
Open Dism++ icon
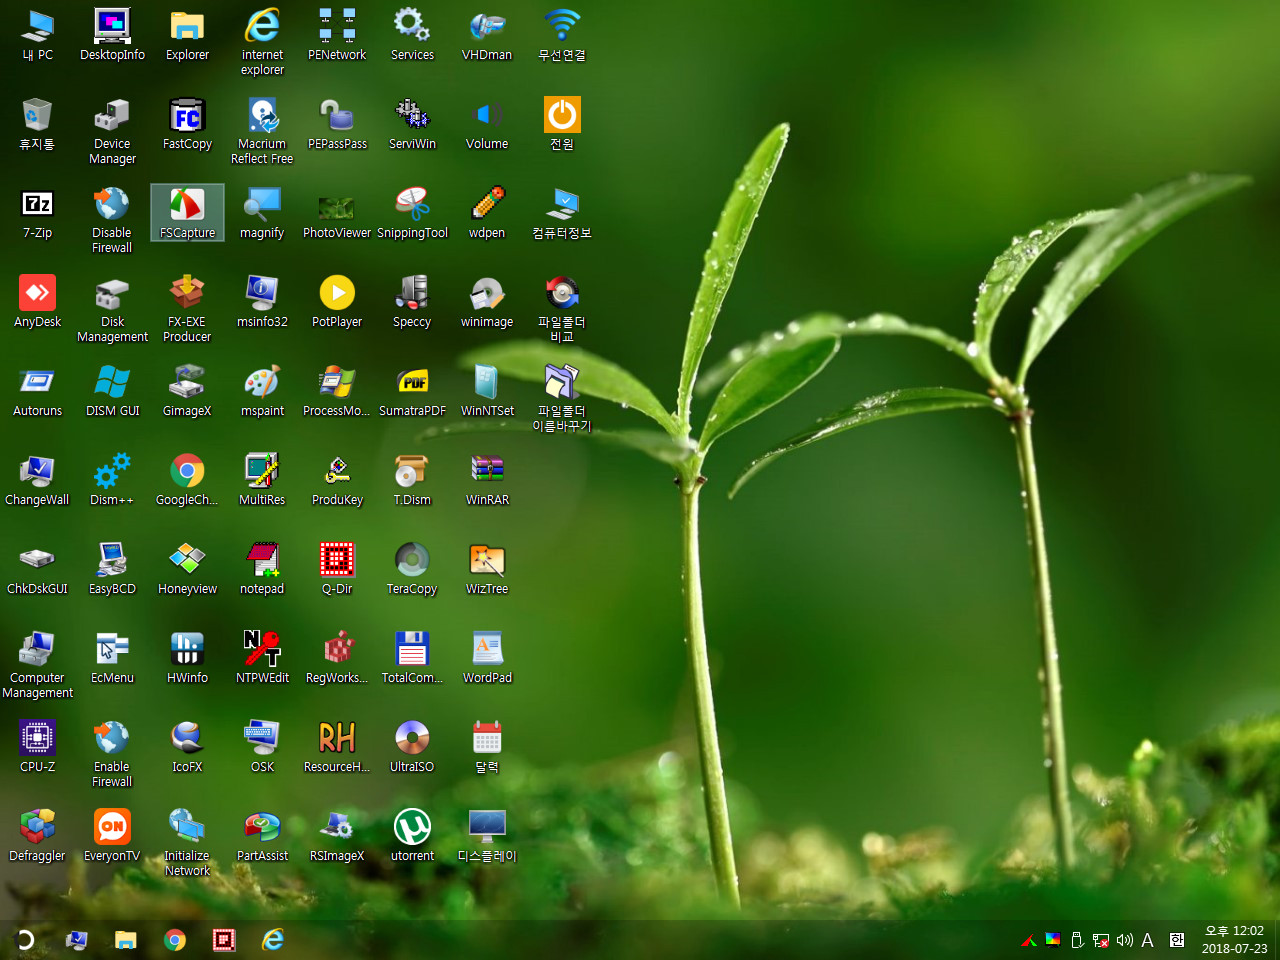pyautogui.click(x=112, y=480)
